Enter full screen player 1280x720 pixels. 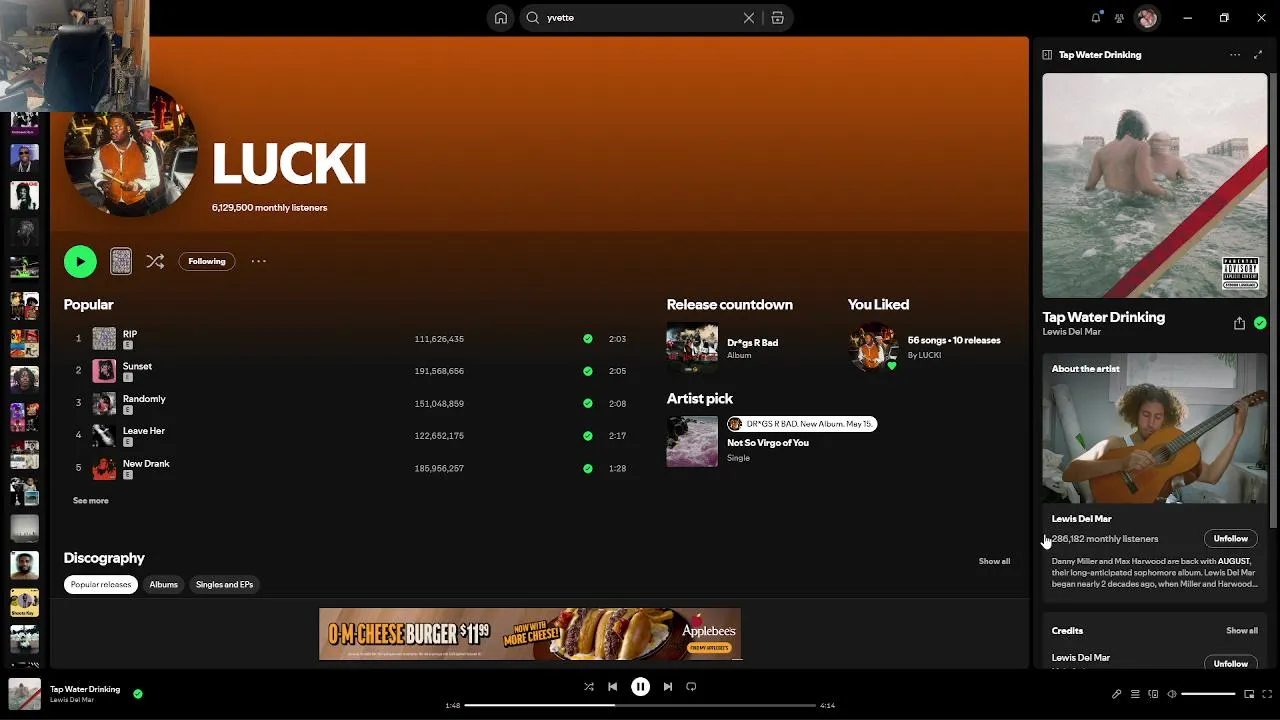click(1267, 694)
